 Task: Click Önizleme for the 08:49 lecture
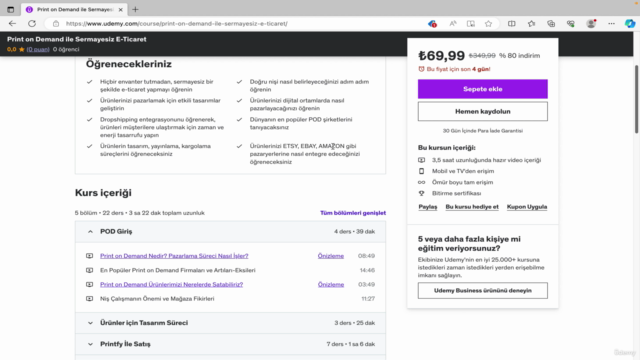[x=331, y=256]
